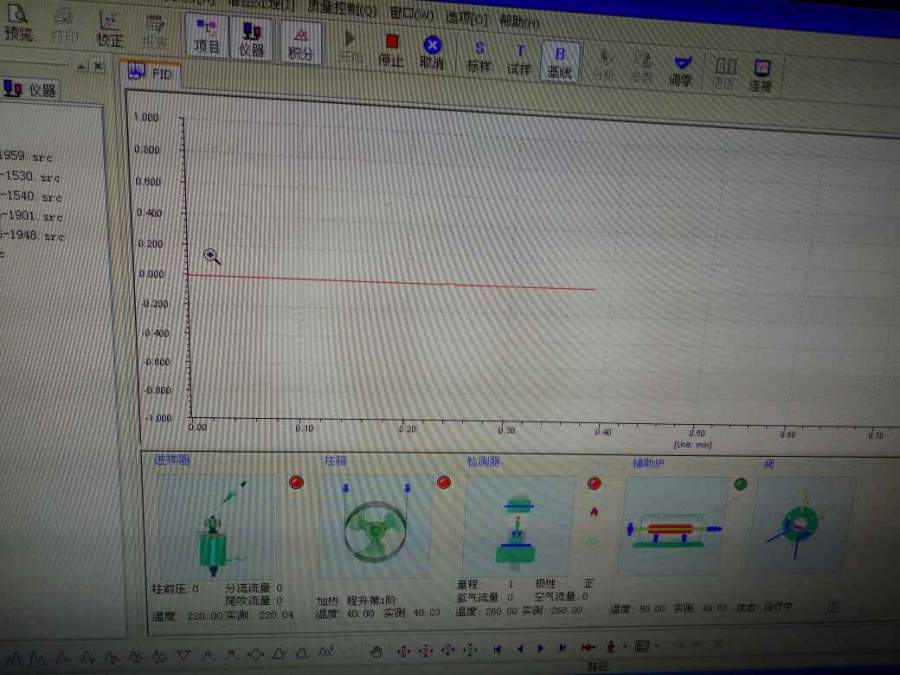
Task: Select the file ending in -1901.src
Action: point(32,216)
